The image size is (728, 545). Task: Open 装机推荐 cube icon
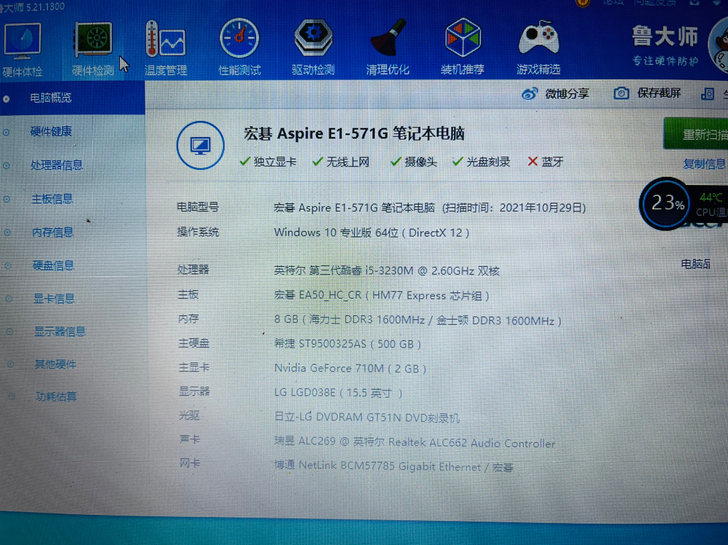pyautogui.click(x=462, y=37)
